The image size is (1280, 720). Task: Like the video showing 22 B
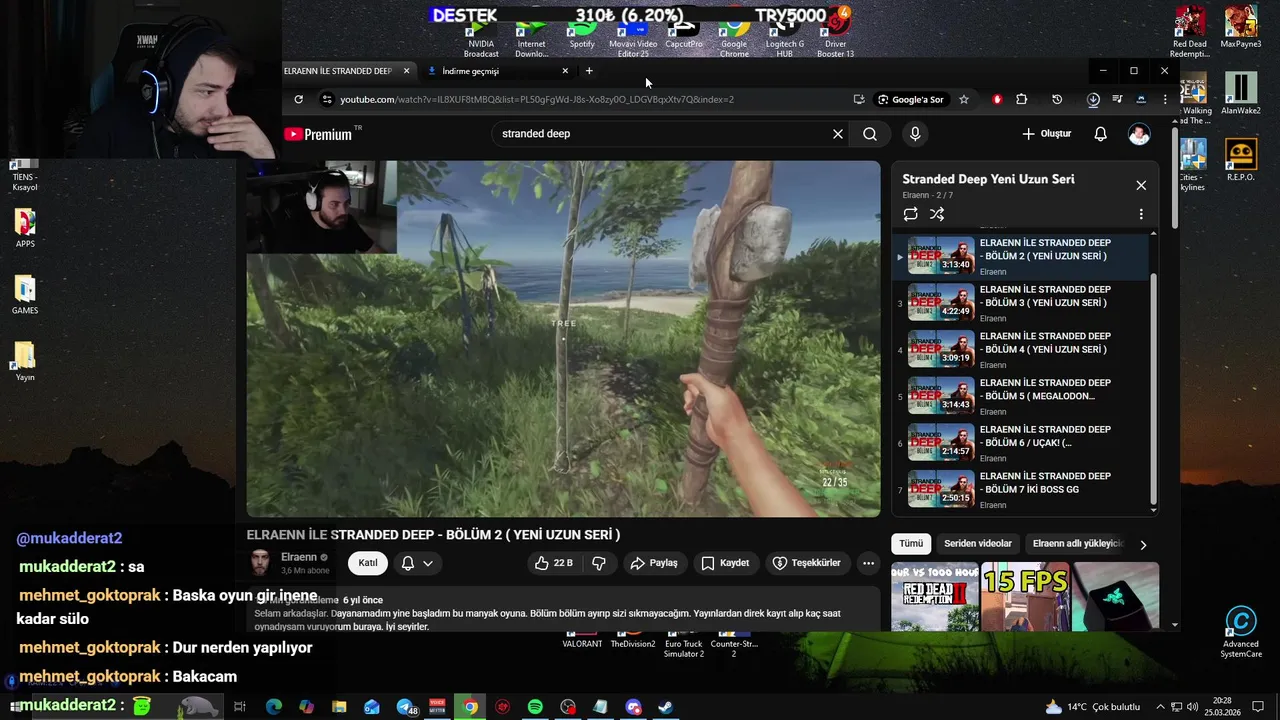[x=553, y=563]
